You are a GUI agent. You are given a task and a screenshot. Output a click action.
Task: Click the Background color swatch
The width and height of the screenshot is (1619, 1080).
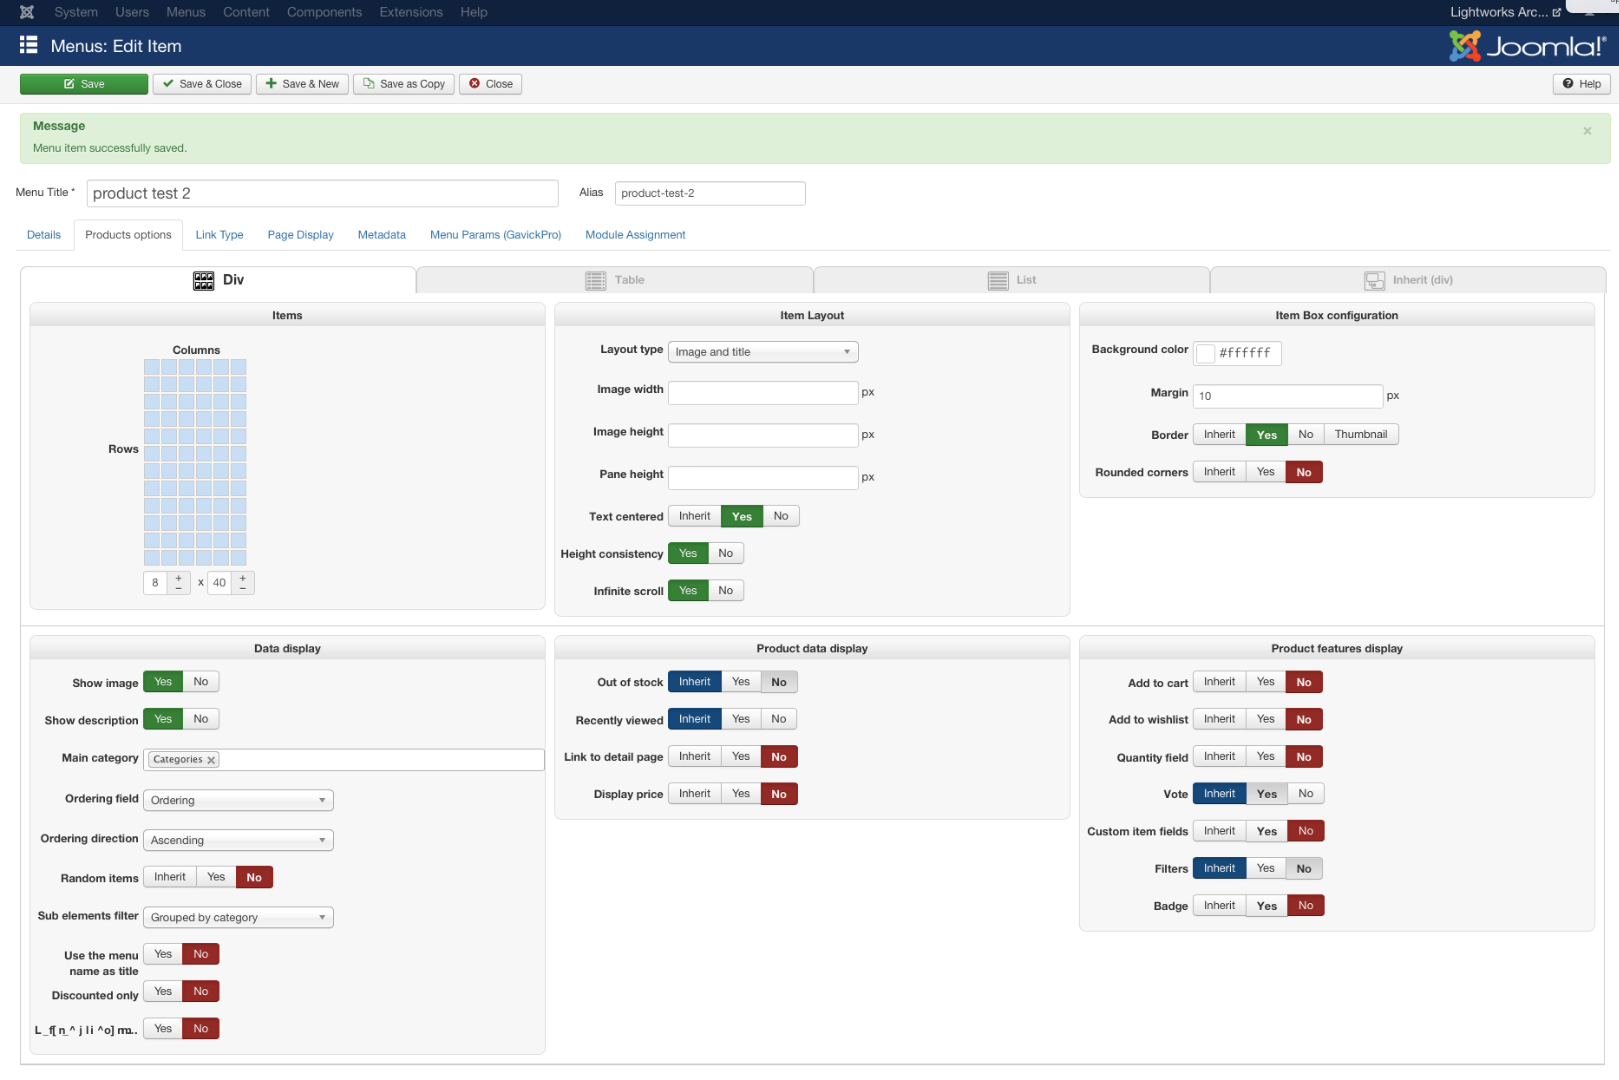(x=1206, y=353)
